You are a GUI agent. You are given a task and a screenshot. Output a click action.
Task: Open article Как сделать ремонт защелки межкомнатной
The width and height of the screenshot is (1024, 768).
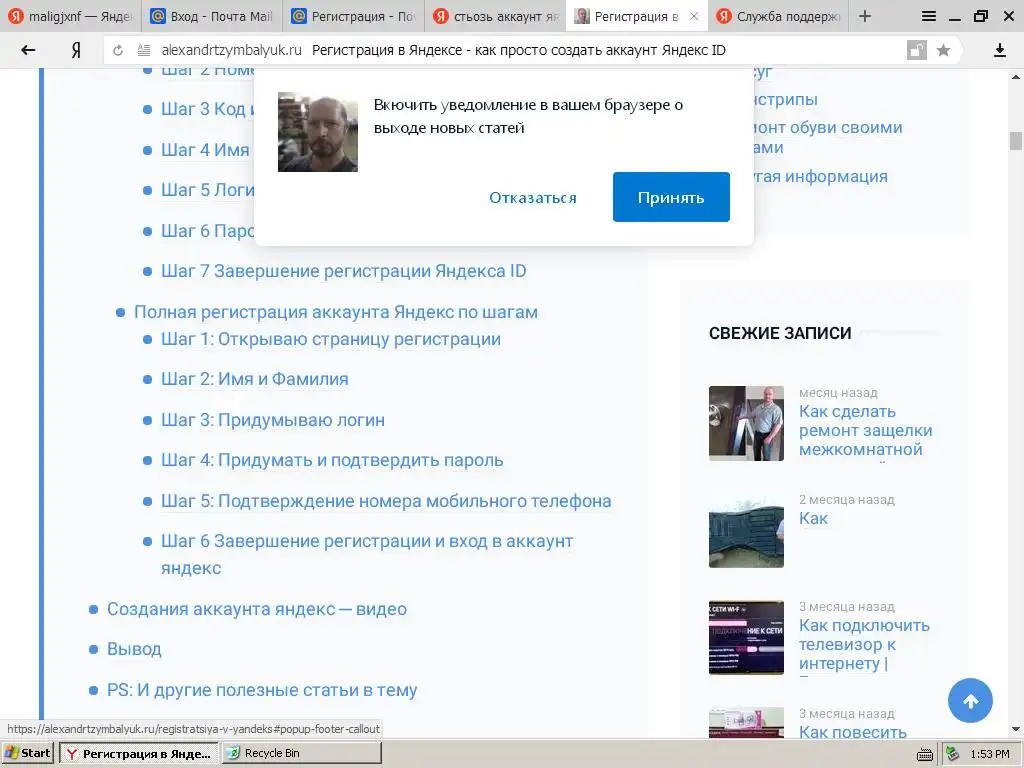[x=865, y=430]
